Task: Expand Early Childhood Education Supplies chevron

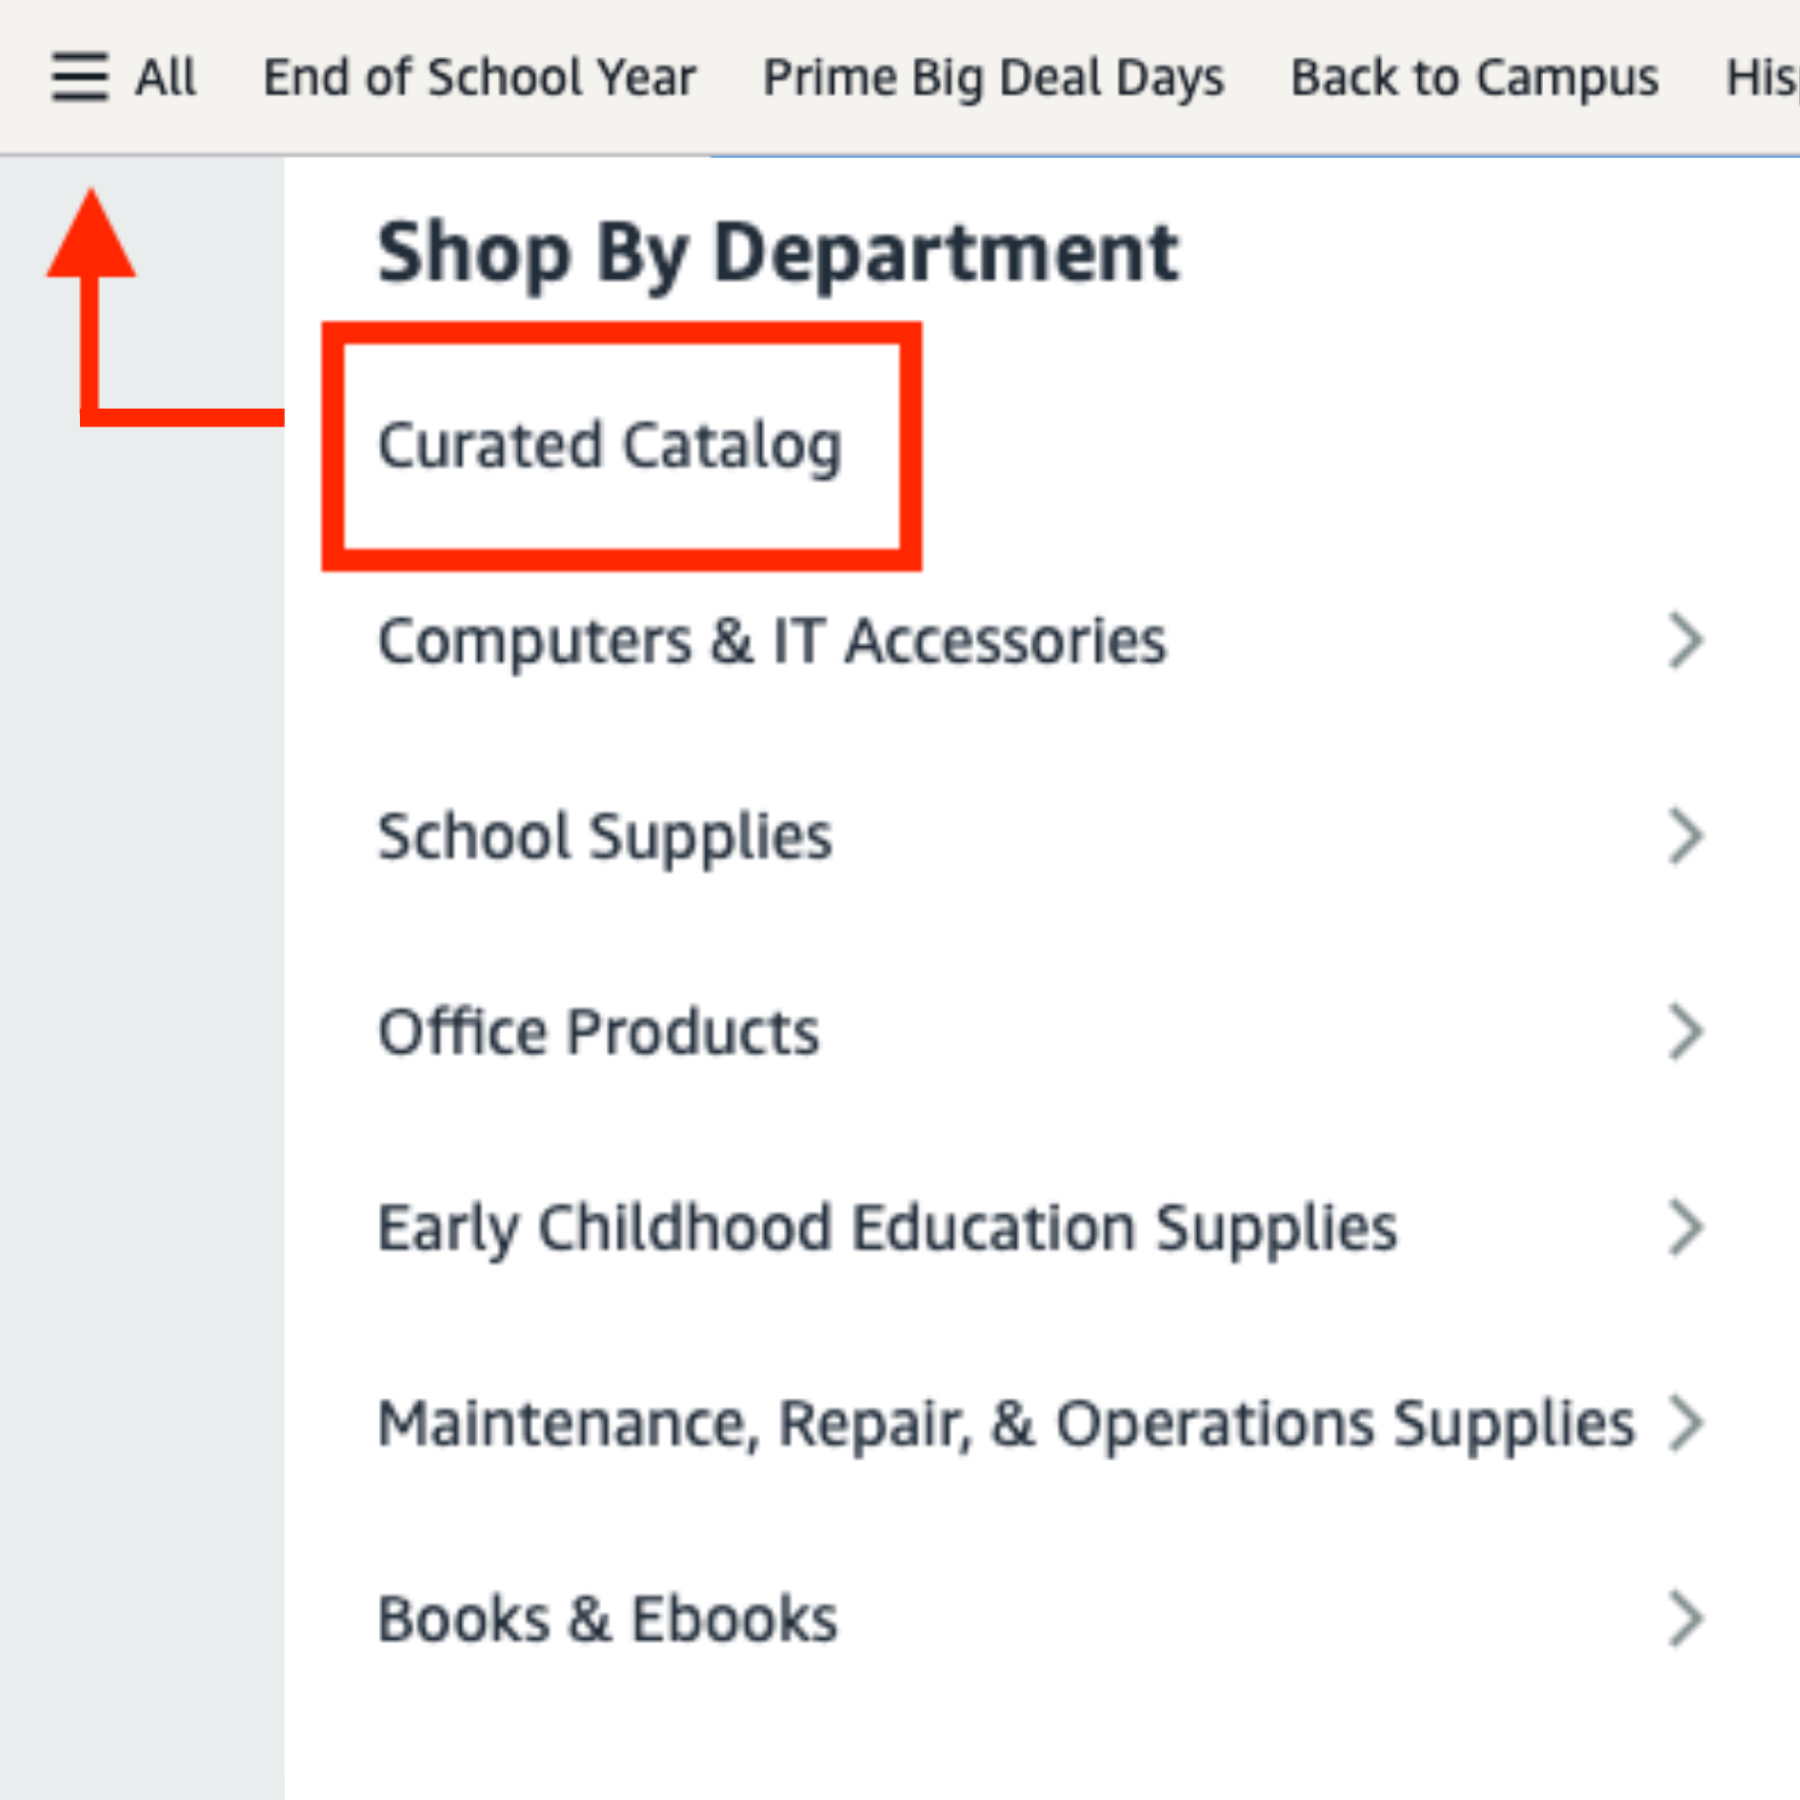Action: [x=1686, y=1228]
